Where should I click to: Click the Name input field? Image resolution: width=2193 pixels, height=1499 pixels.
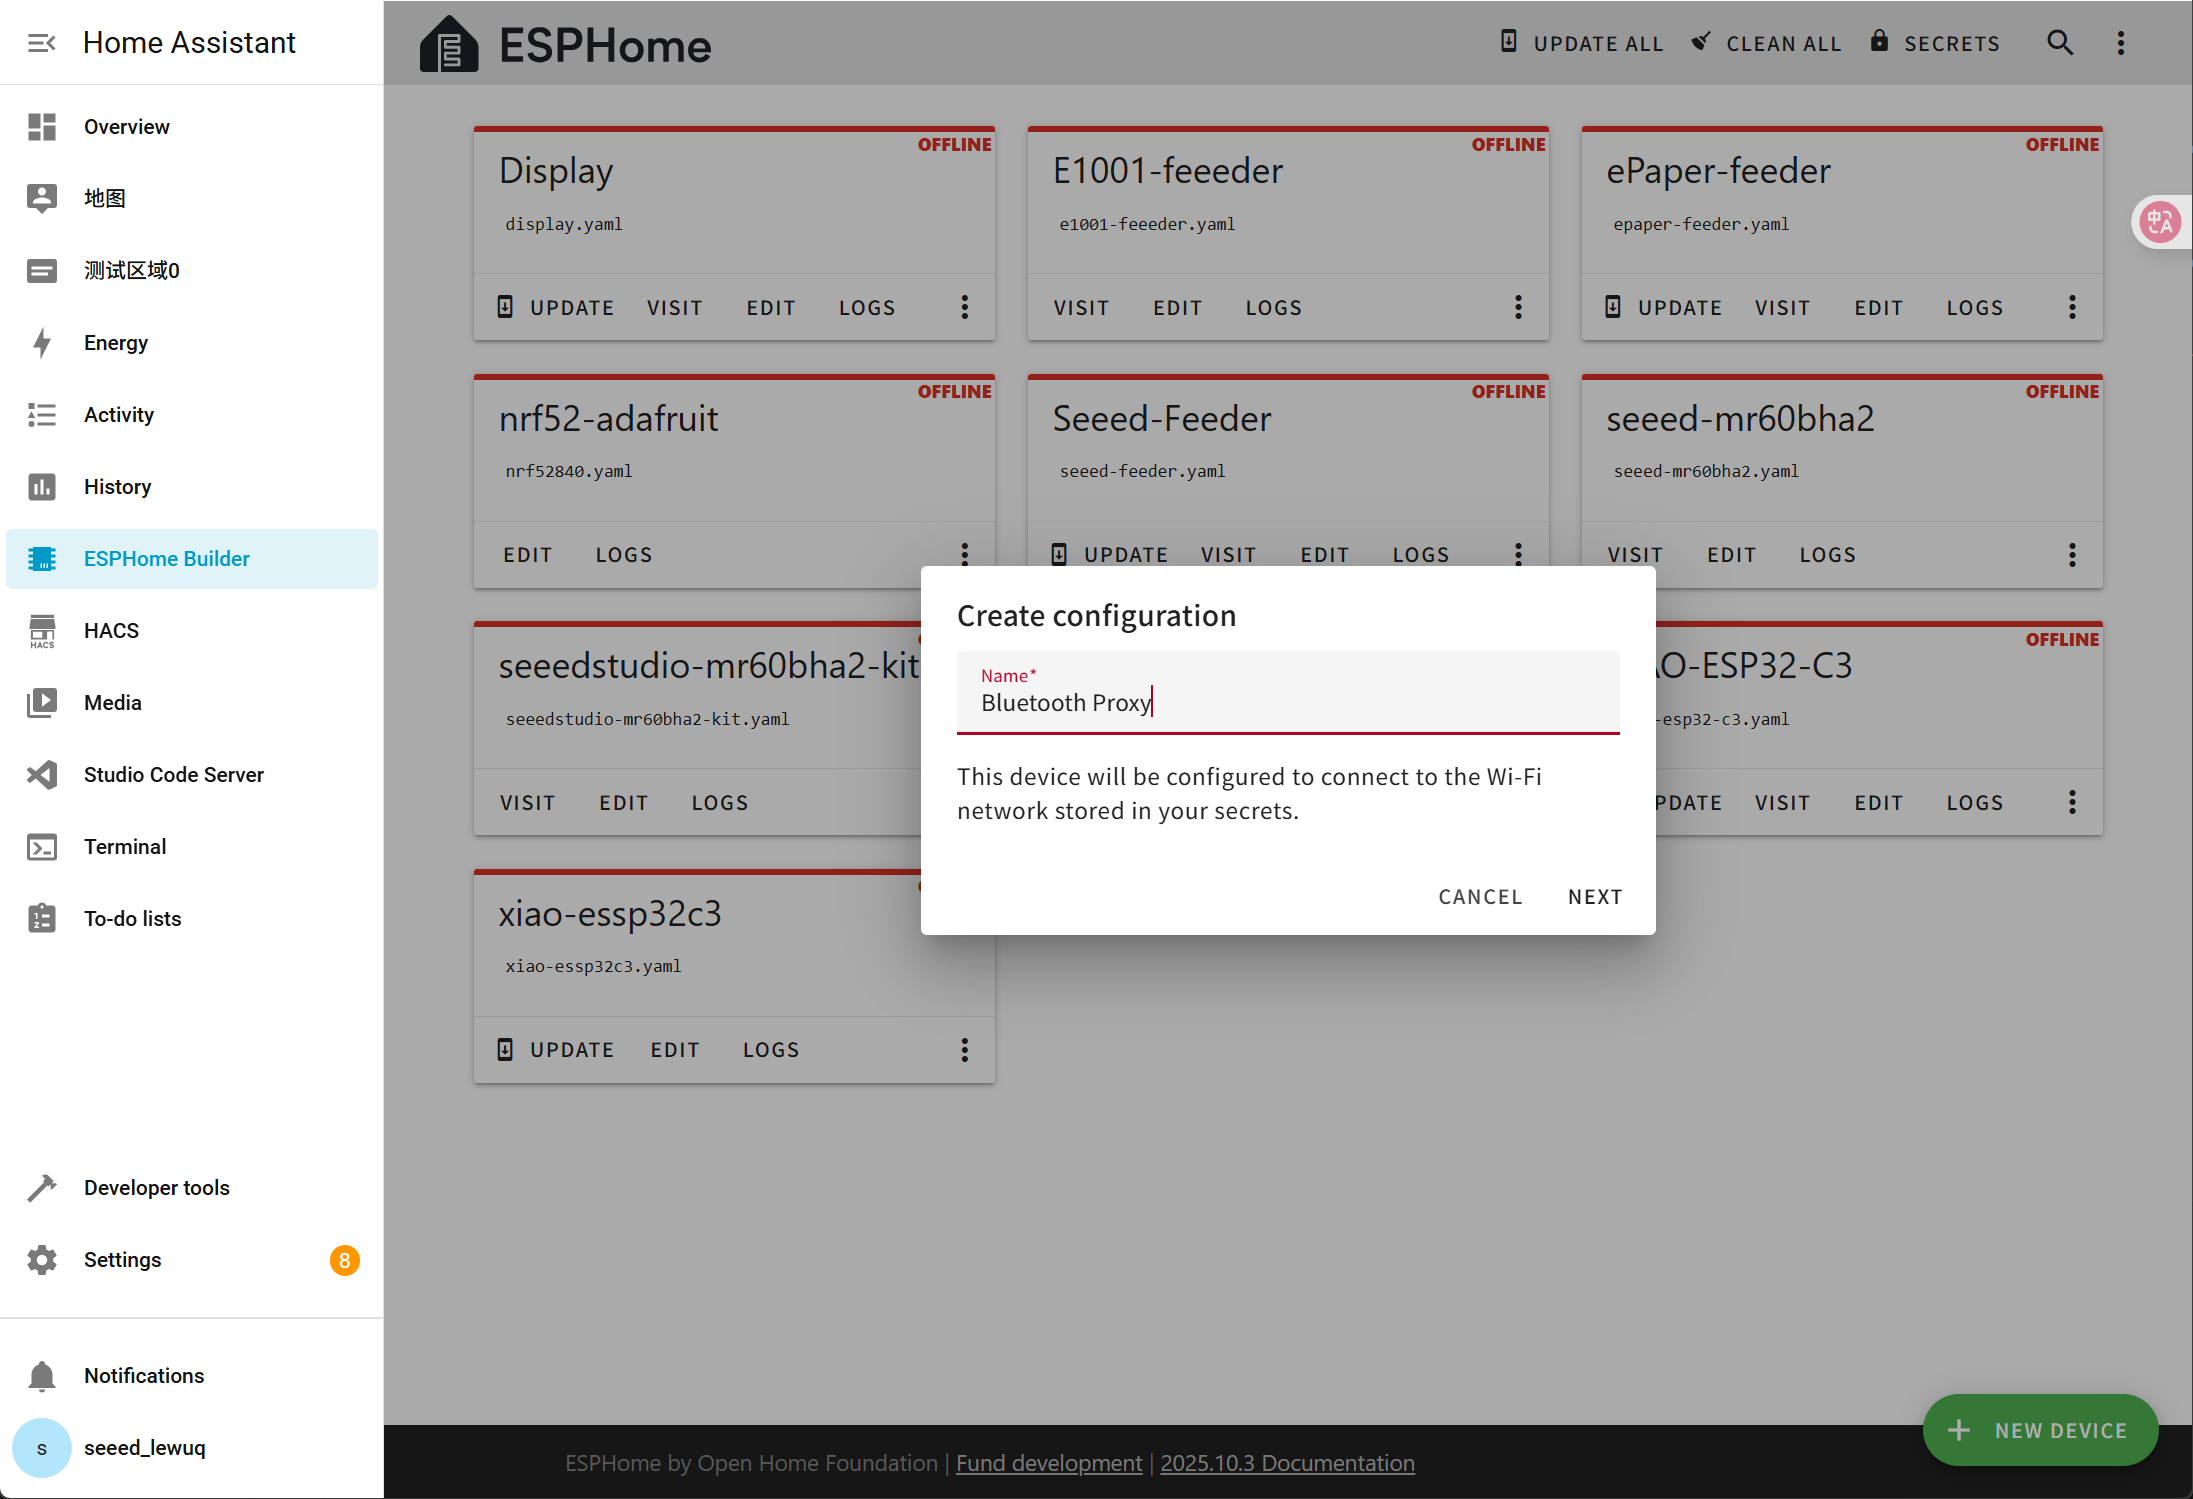pos(1287,703)
